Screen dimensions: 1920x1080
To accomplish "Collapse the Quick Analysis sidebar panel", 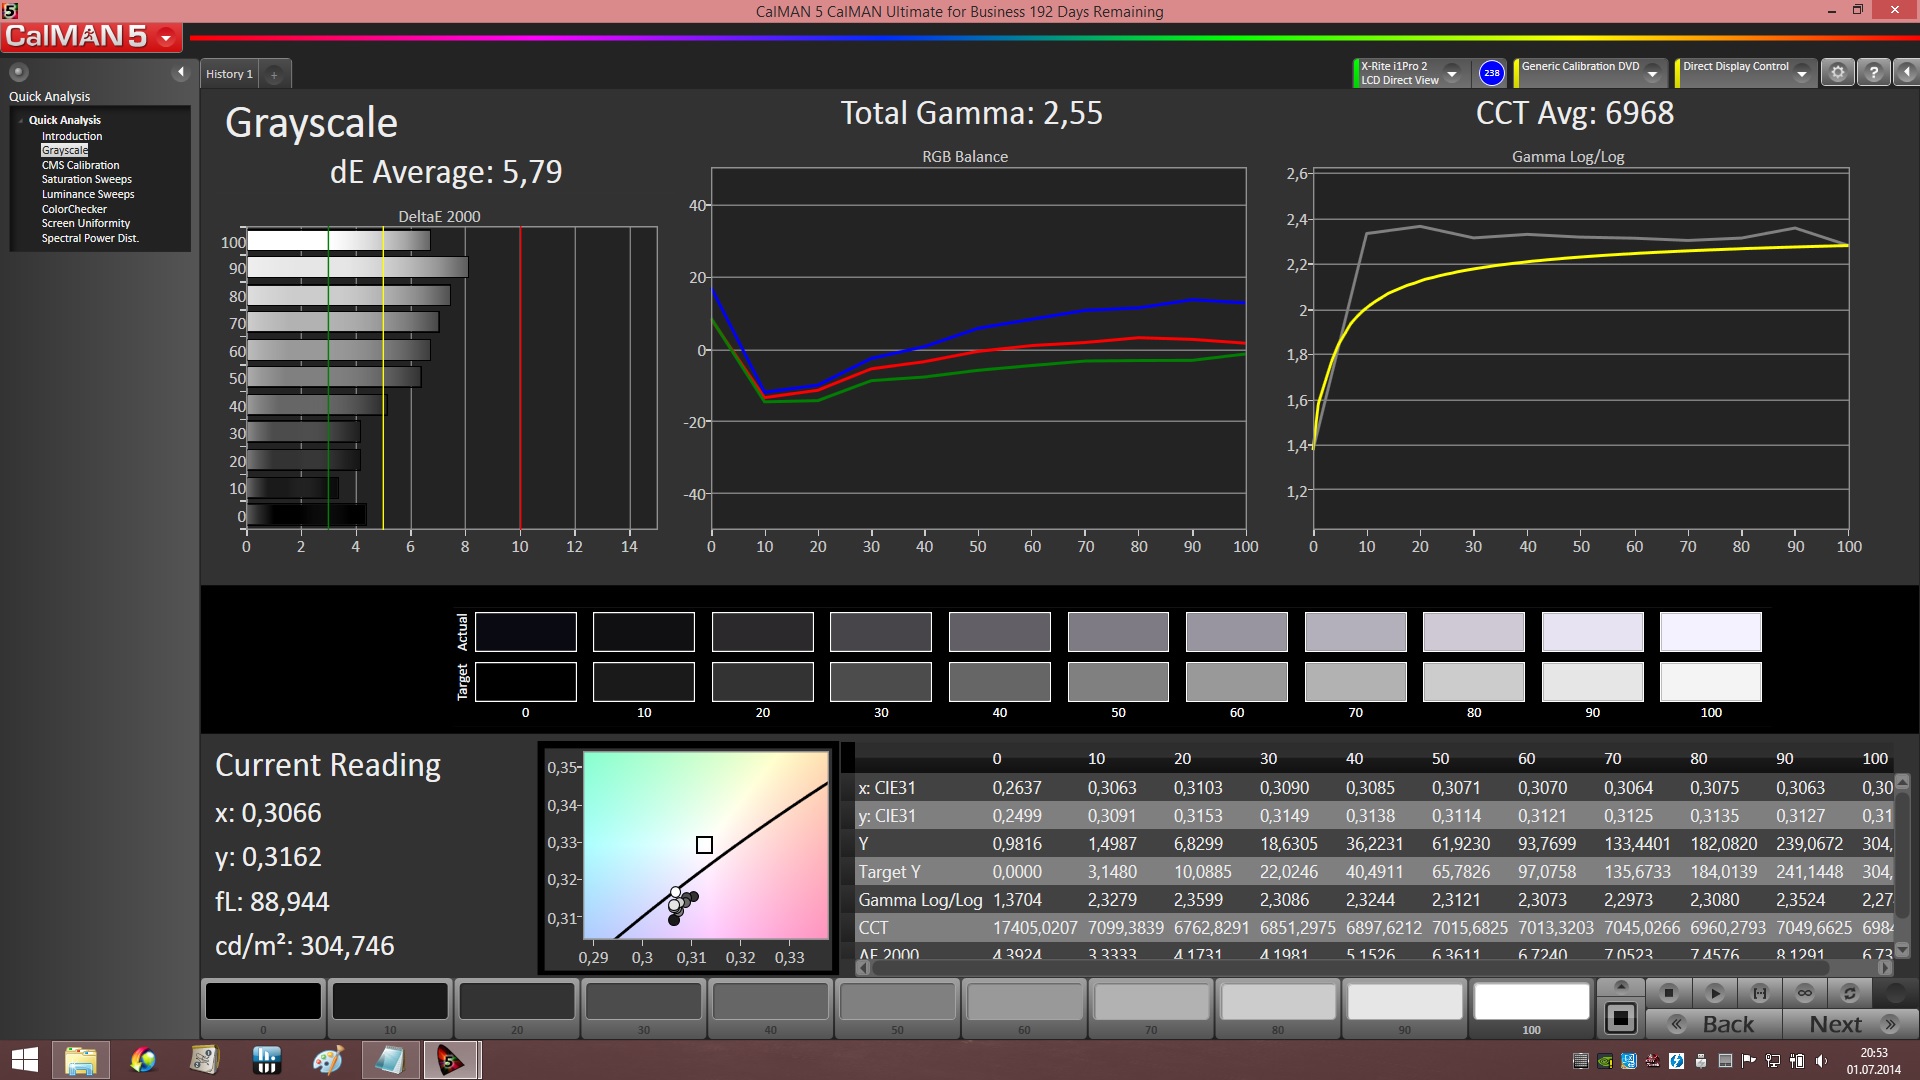I will [x=181, y=72].
